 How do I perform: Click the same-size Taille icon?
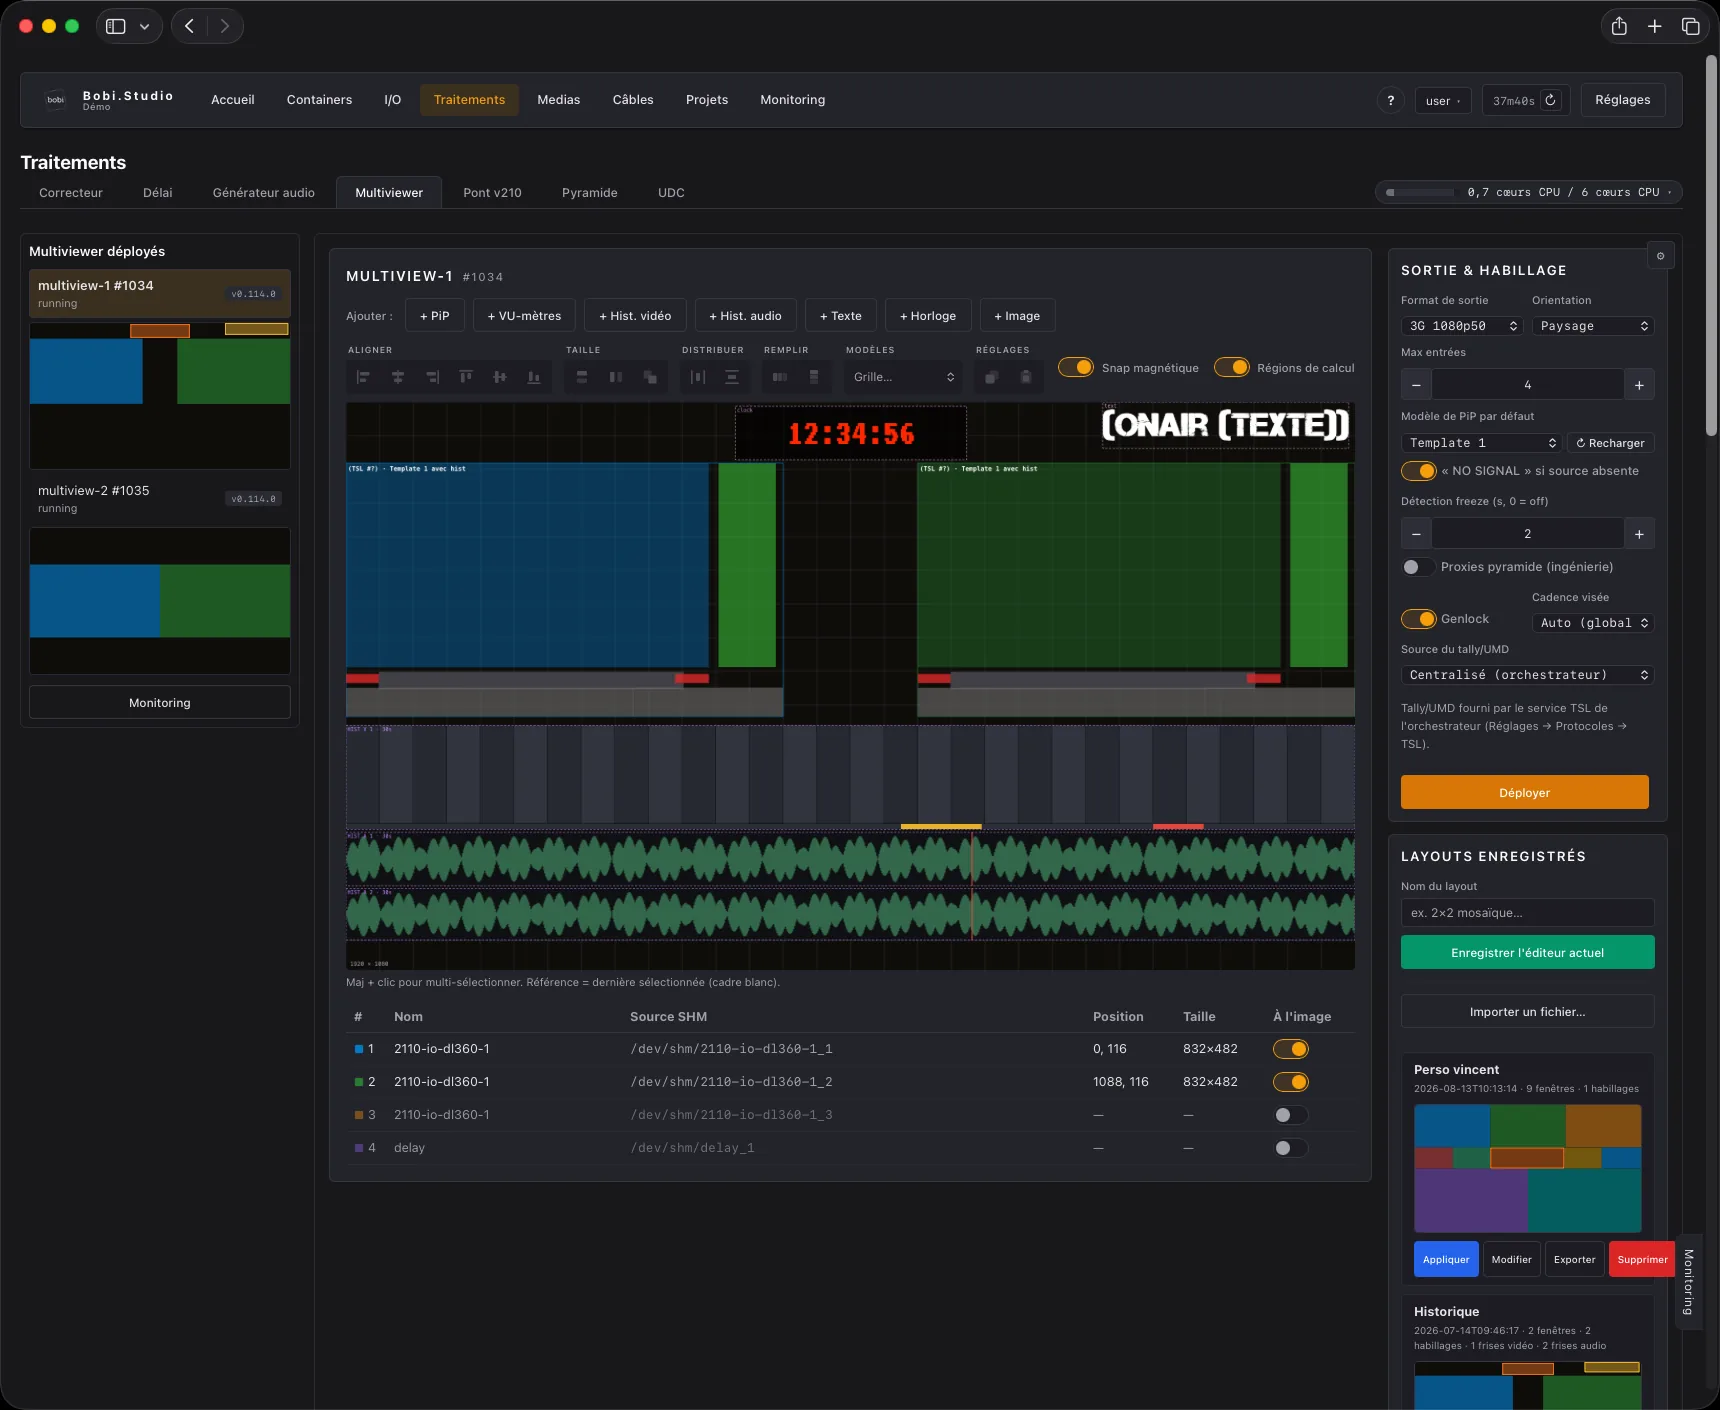[650, 377]
